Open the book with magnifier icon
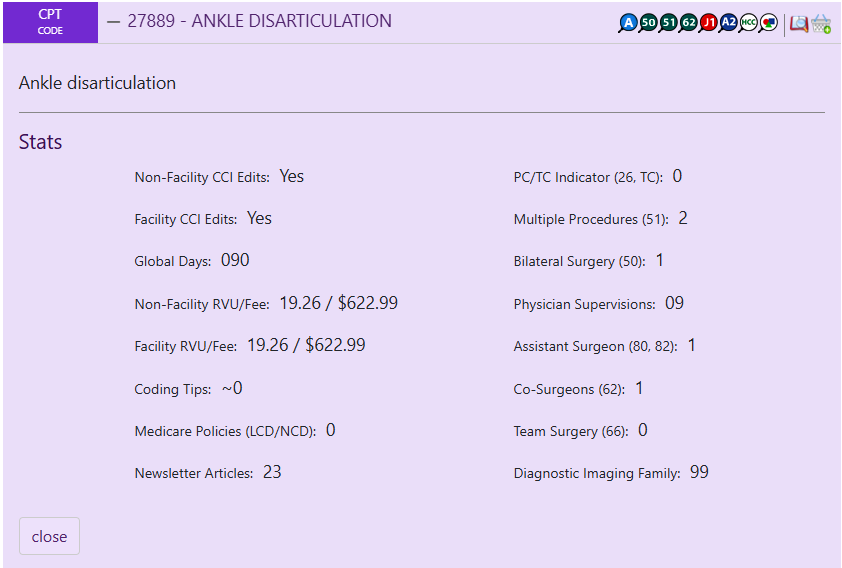The image size is (842, 568). [x=798, y=23]
